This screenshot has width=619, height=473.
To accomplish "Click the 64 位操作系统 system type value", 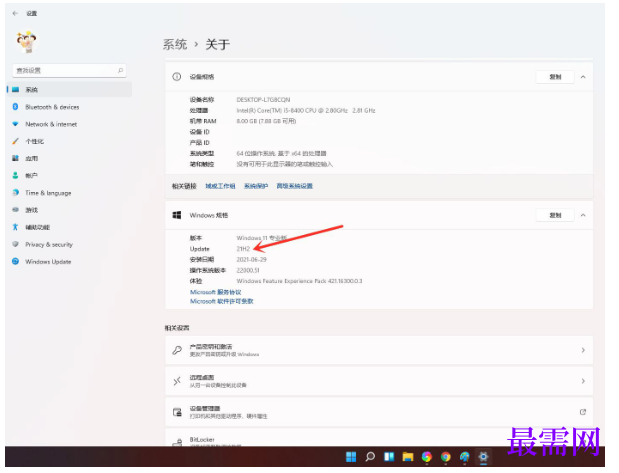I will click(x=281, y=154).
